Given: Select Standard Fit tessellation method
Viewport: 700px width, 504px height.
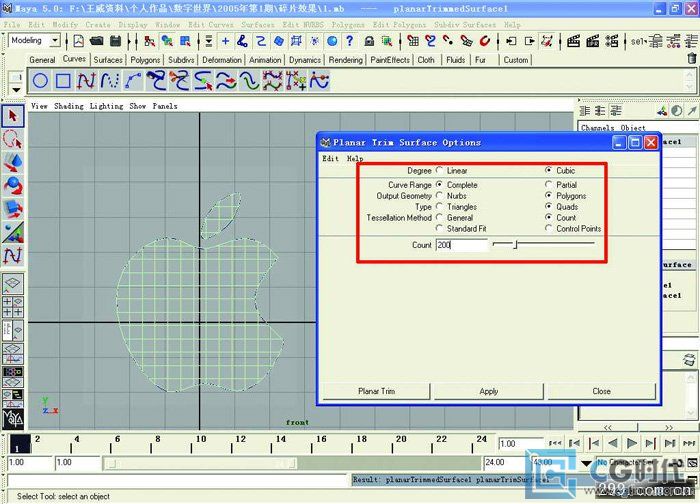Looking at the screenshot, I should tap(440, 228).
